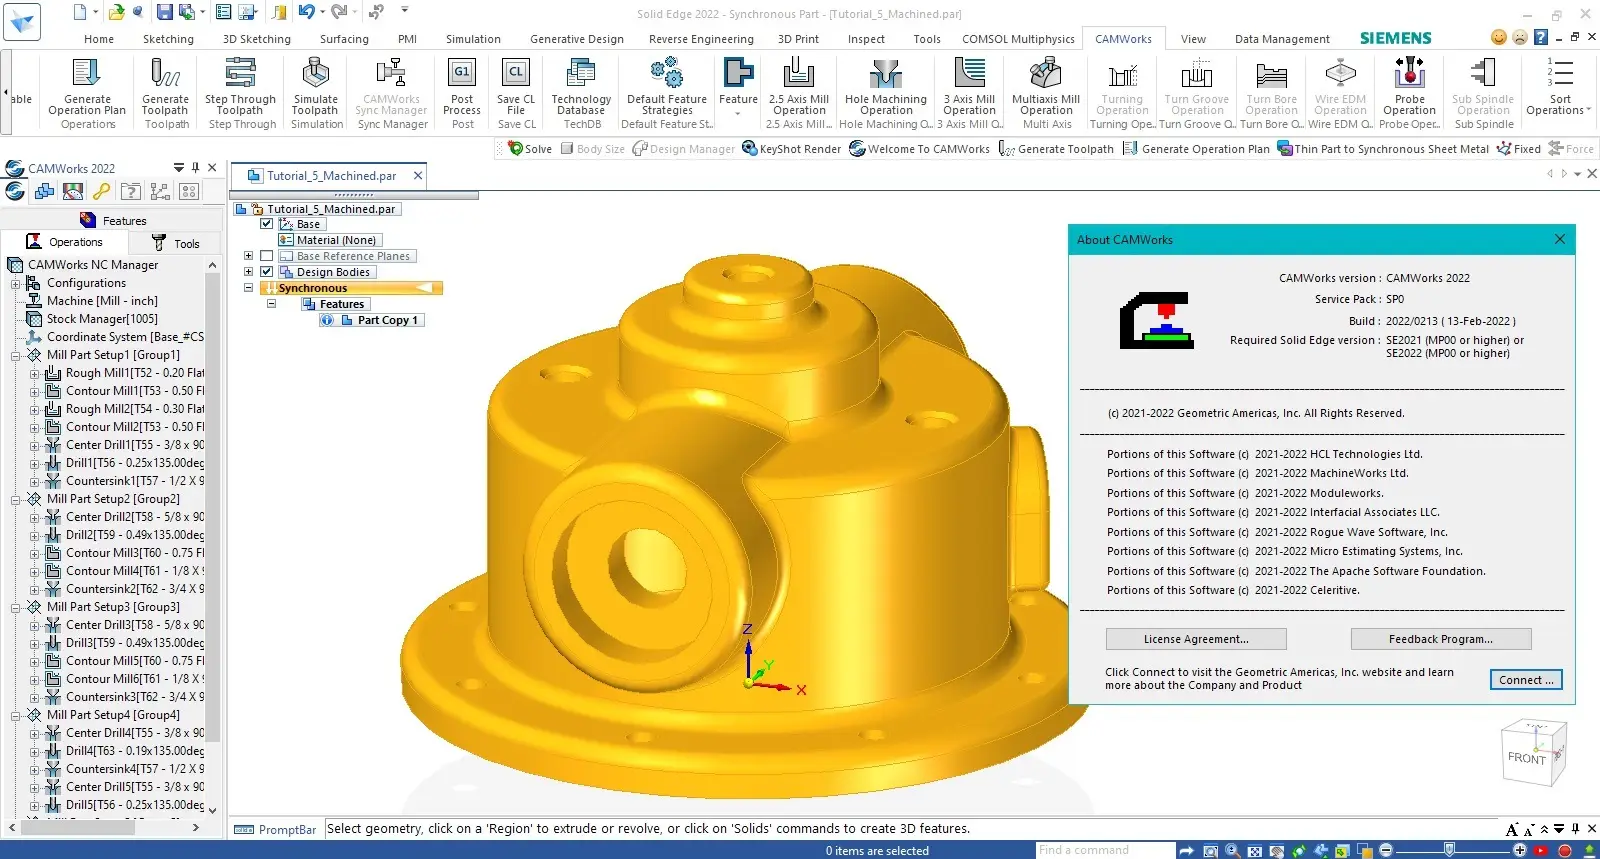Switch to the Inspect tab
This screenshot has width=1600, height=859.
pos(866,39)
